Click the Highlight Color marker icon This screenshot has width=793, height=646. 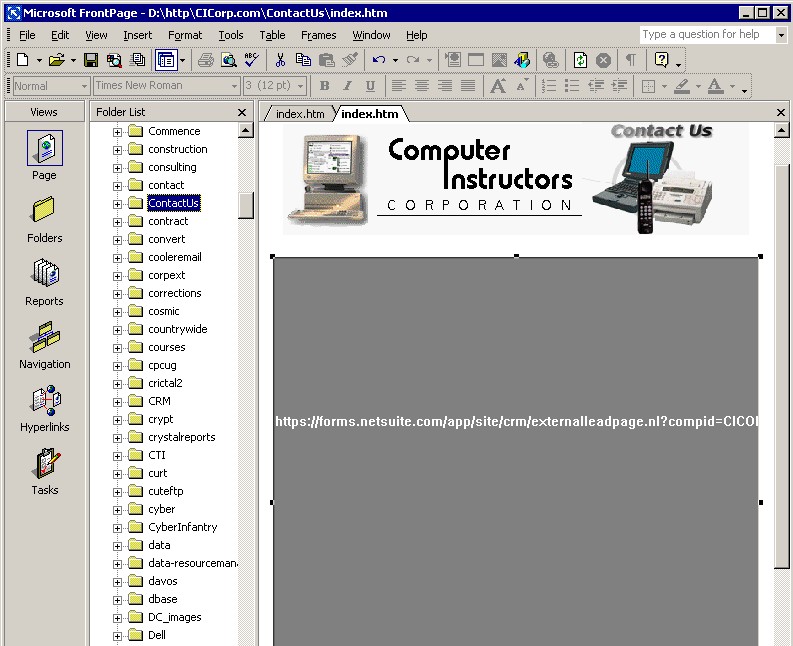click(x=682, y=85)
